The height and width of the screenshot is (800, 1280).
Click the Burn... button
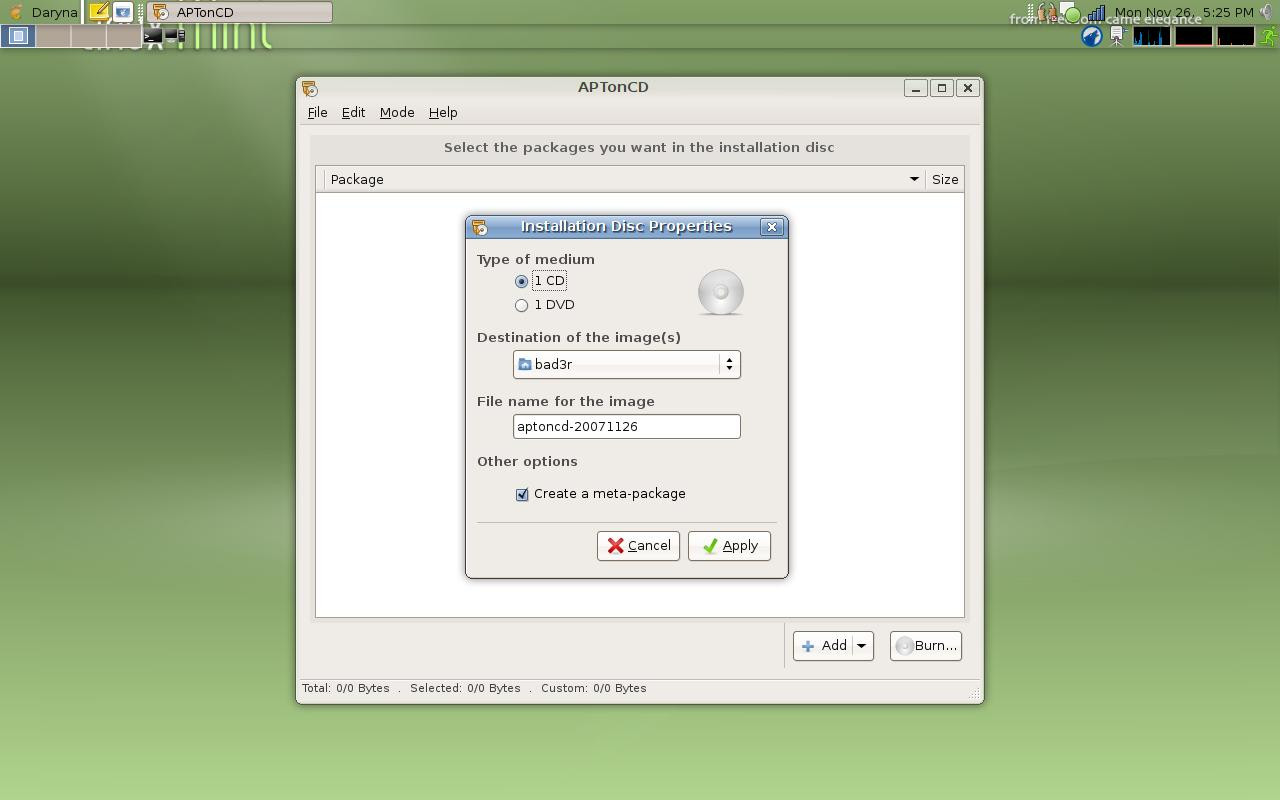click(926, 646)
